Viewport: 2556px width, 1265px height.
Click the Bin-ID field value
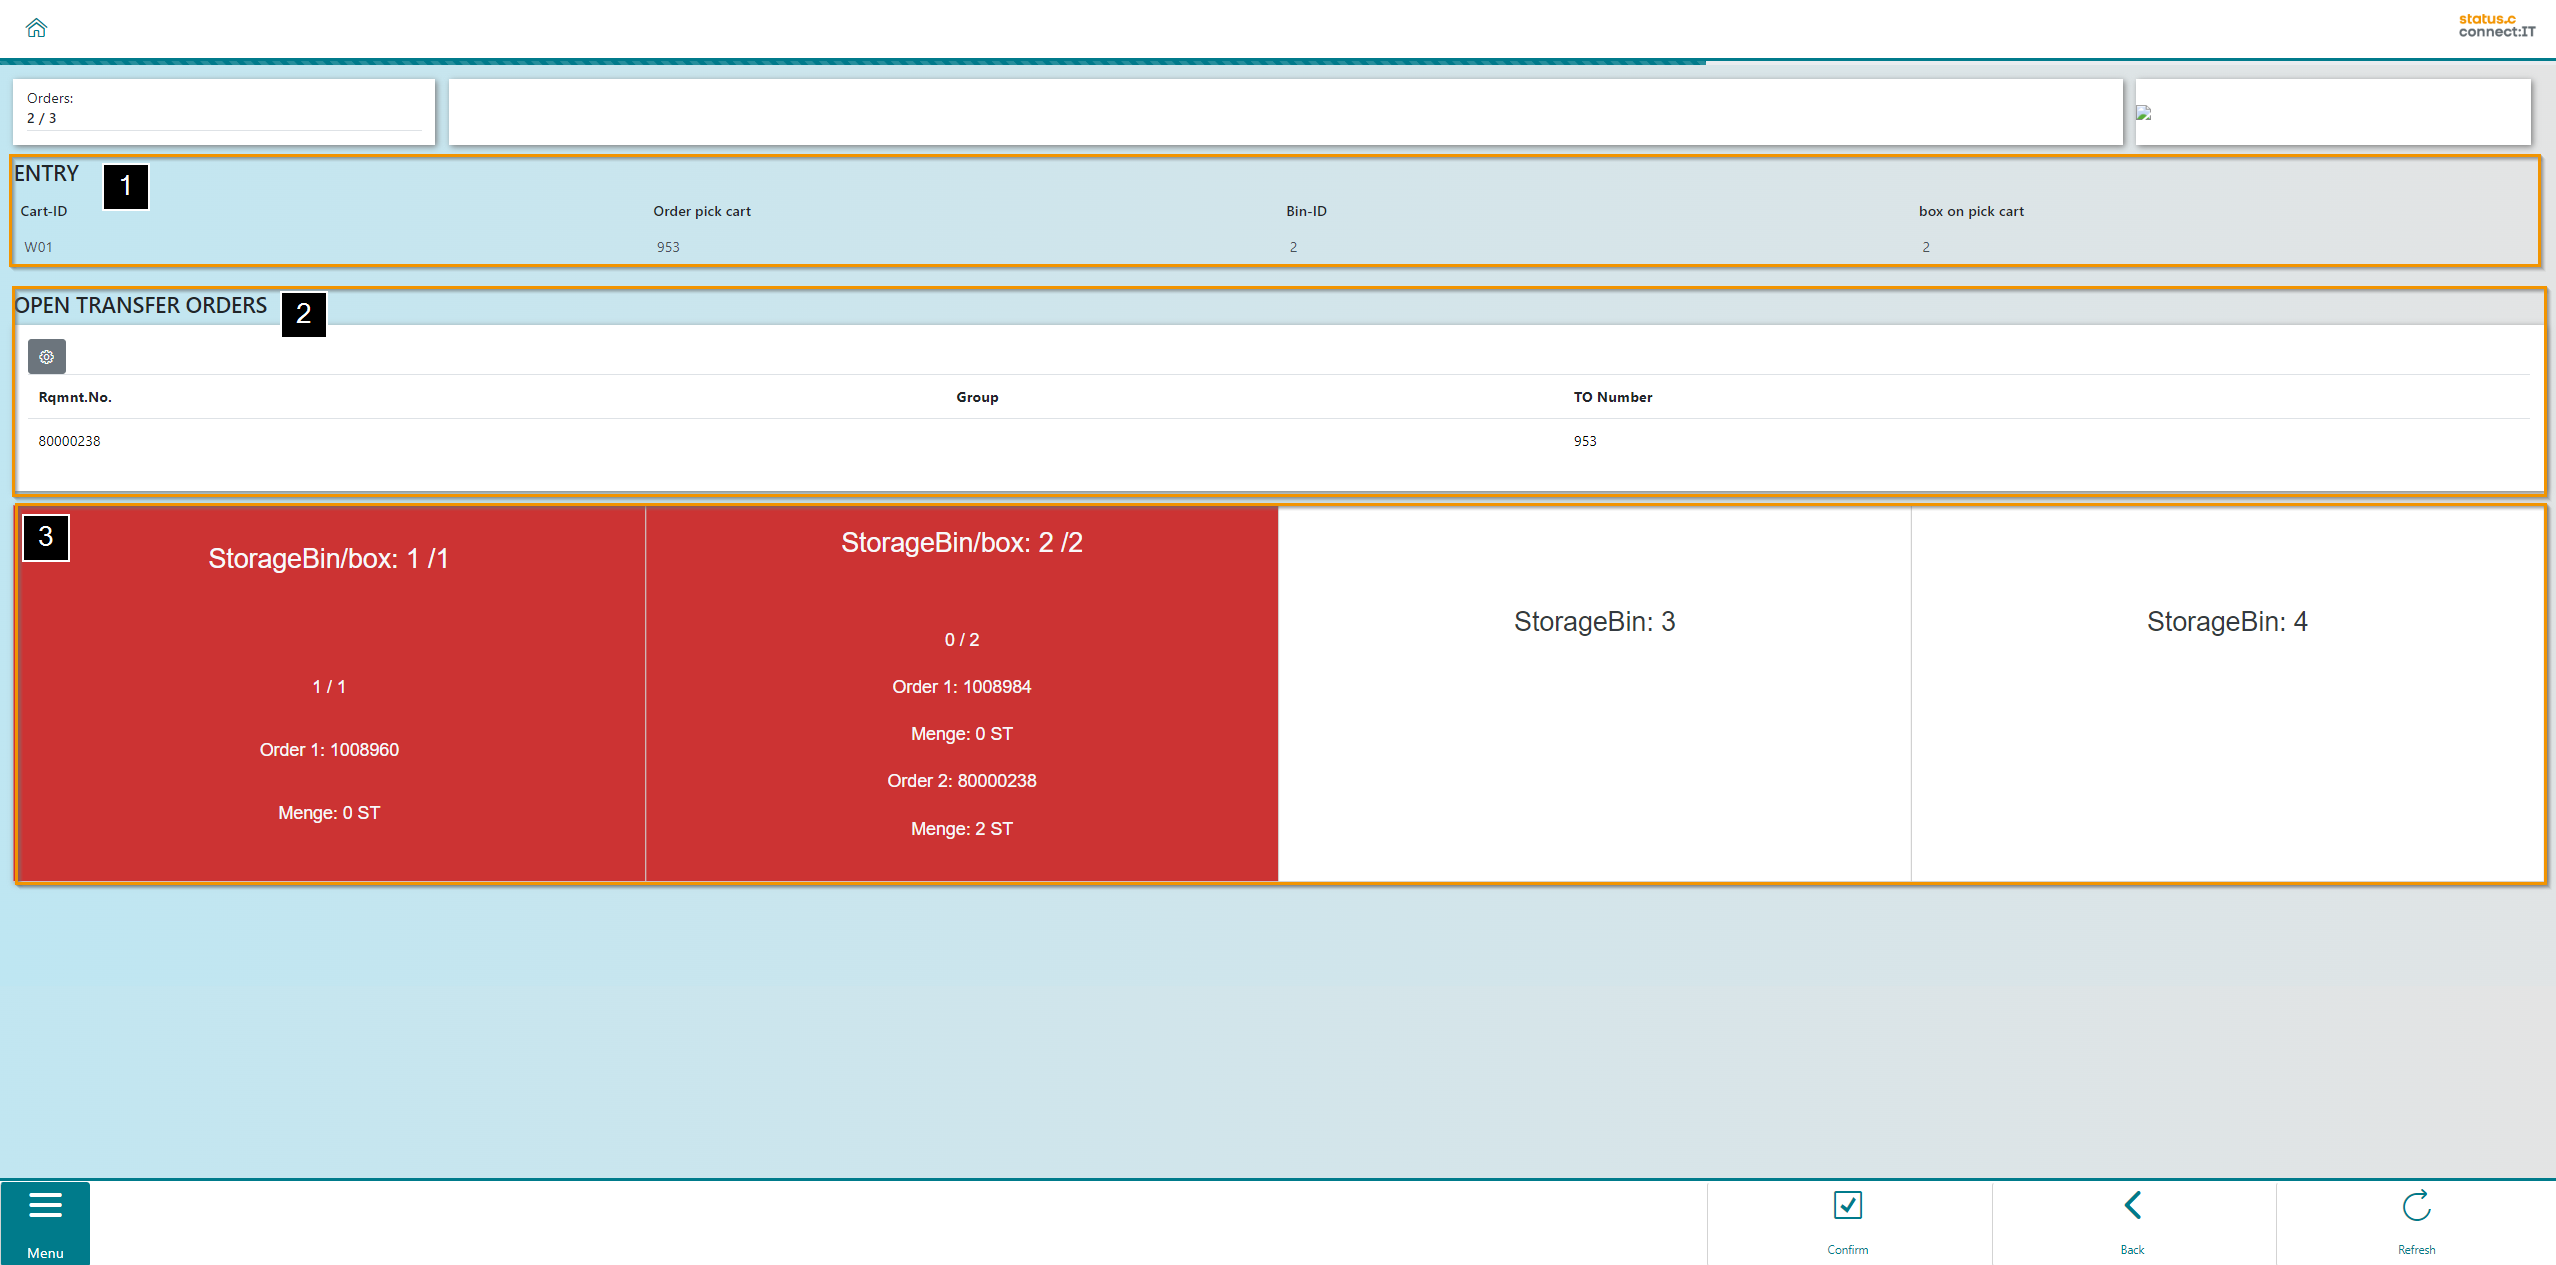(x=1293, y=247)
